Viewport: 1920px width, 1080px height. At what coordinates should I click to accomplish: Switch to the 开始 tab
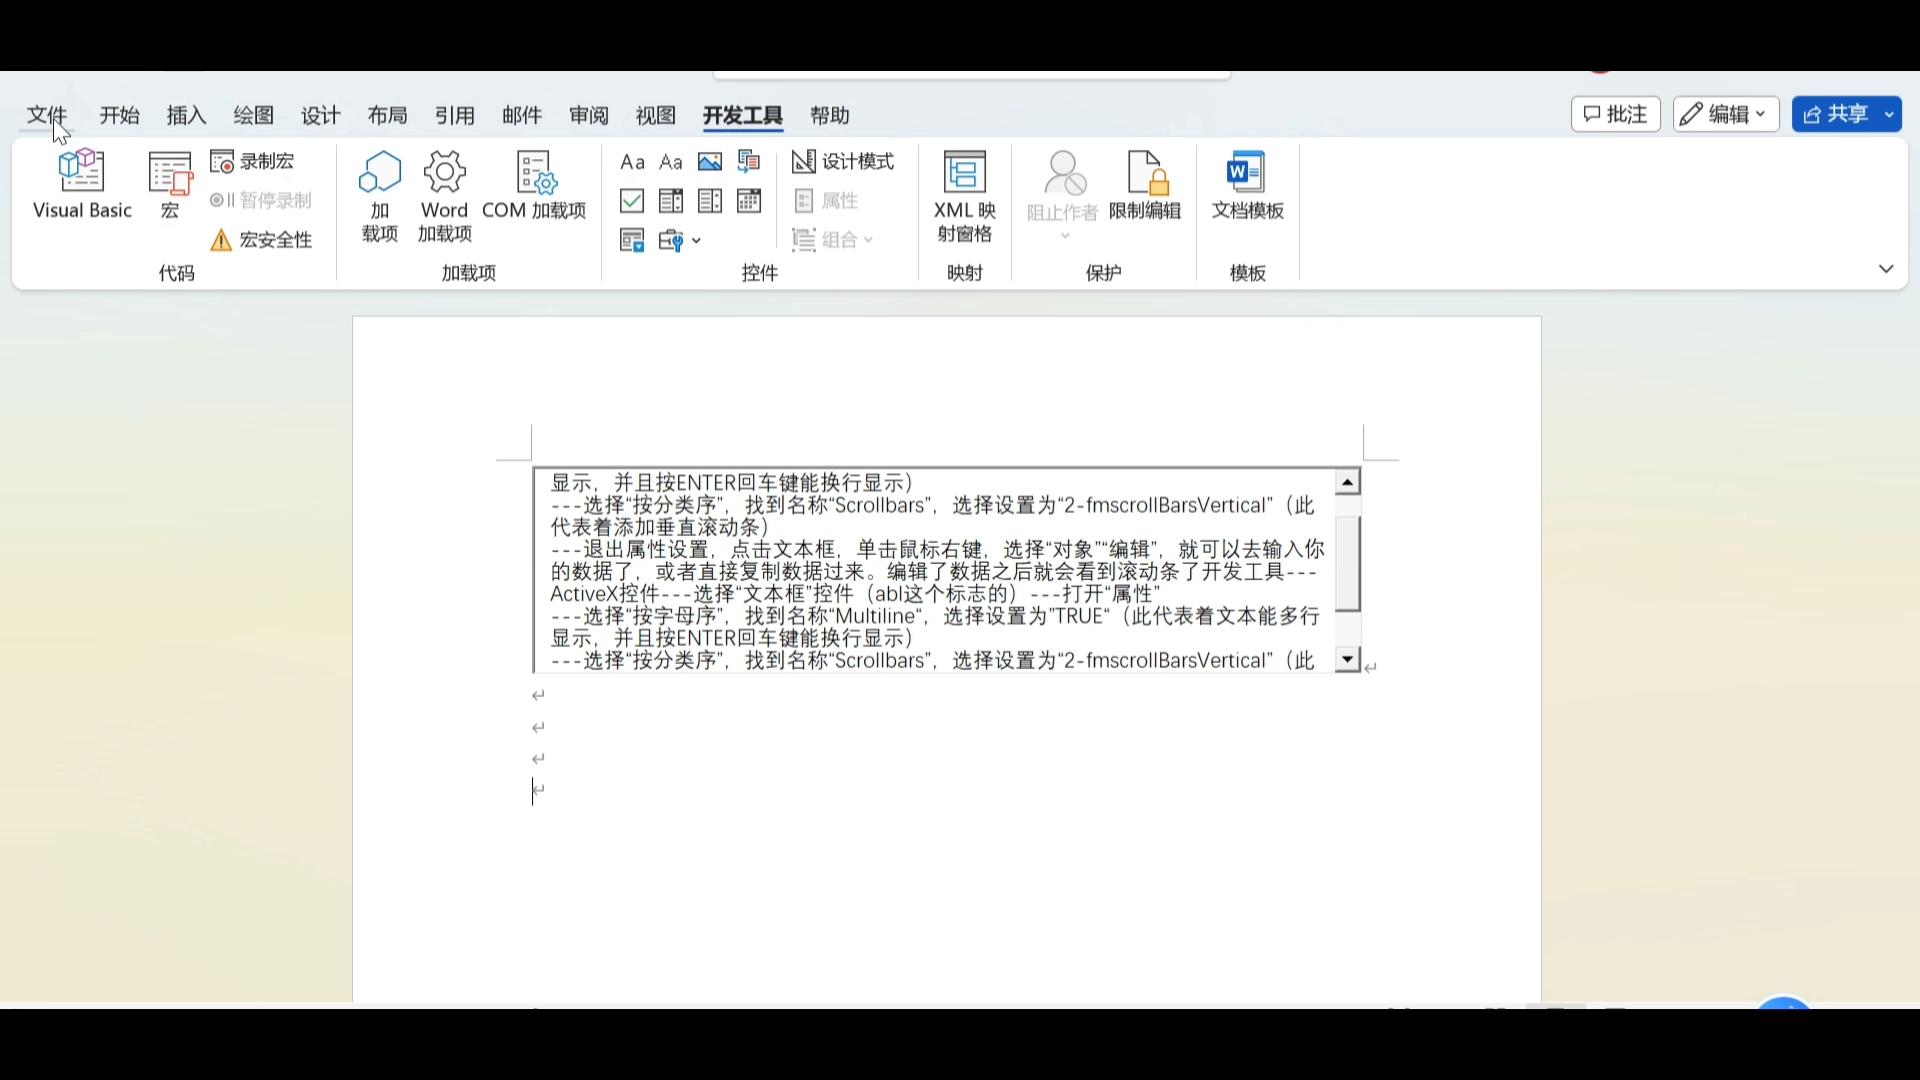coord(120,115)
